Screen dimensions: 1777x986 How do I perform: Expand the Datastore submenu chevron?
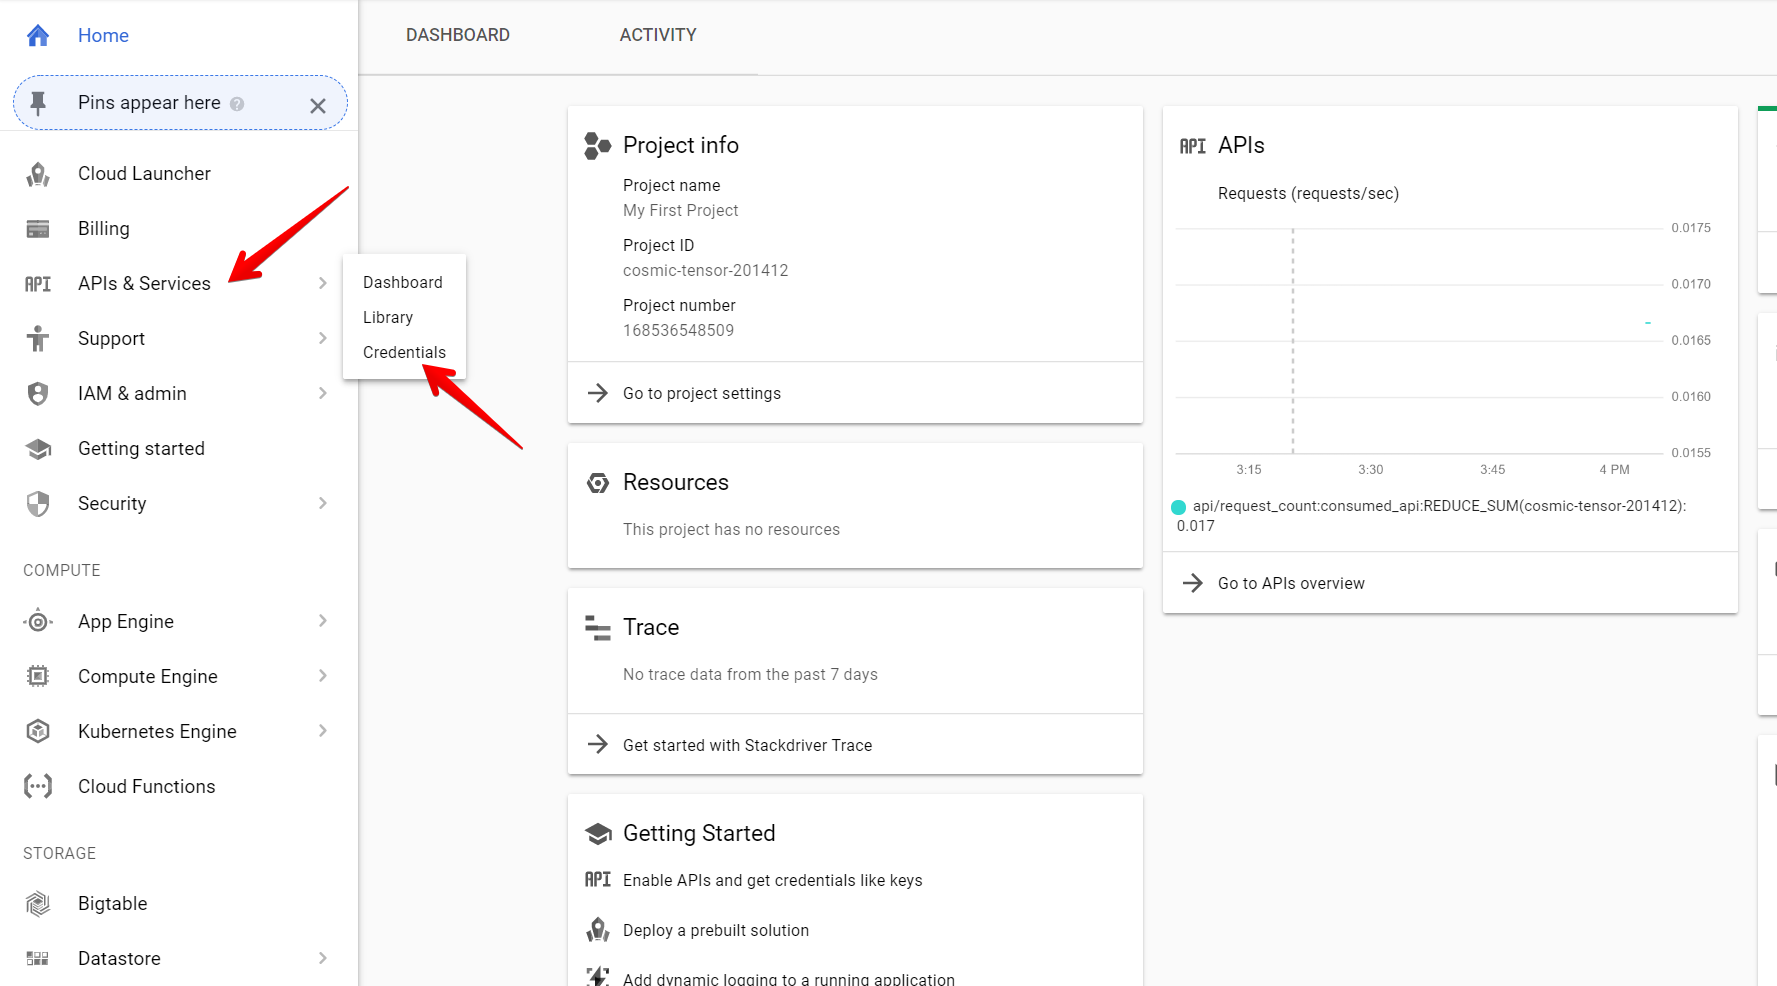coord(322,958)
